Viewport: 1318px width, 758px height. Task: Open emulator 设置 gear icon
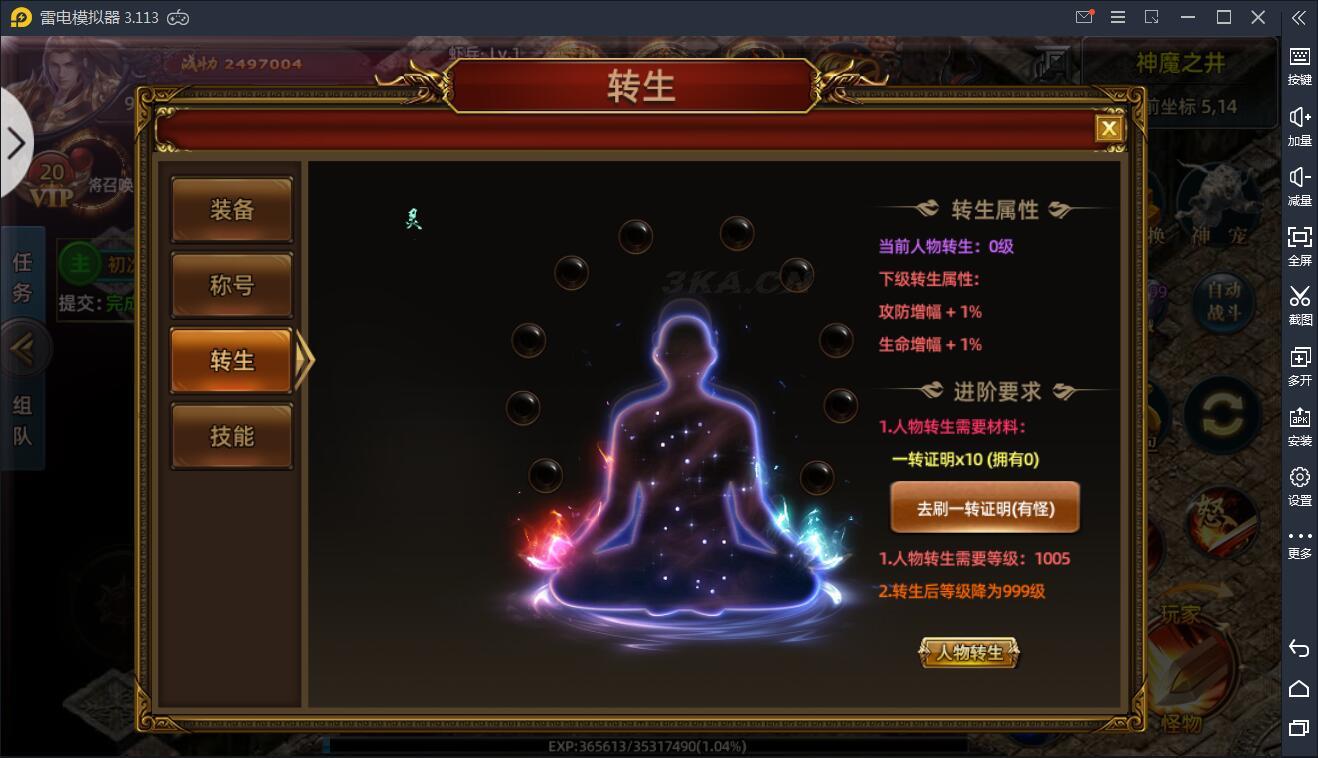1299,486
